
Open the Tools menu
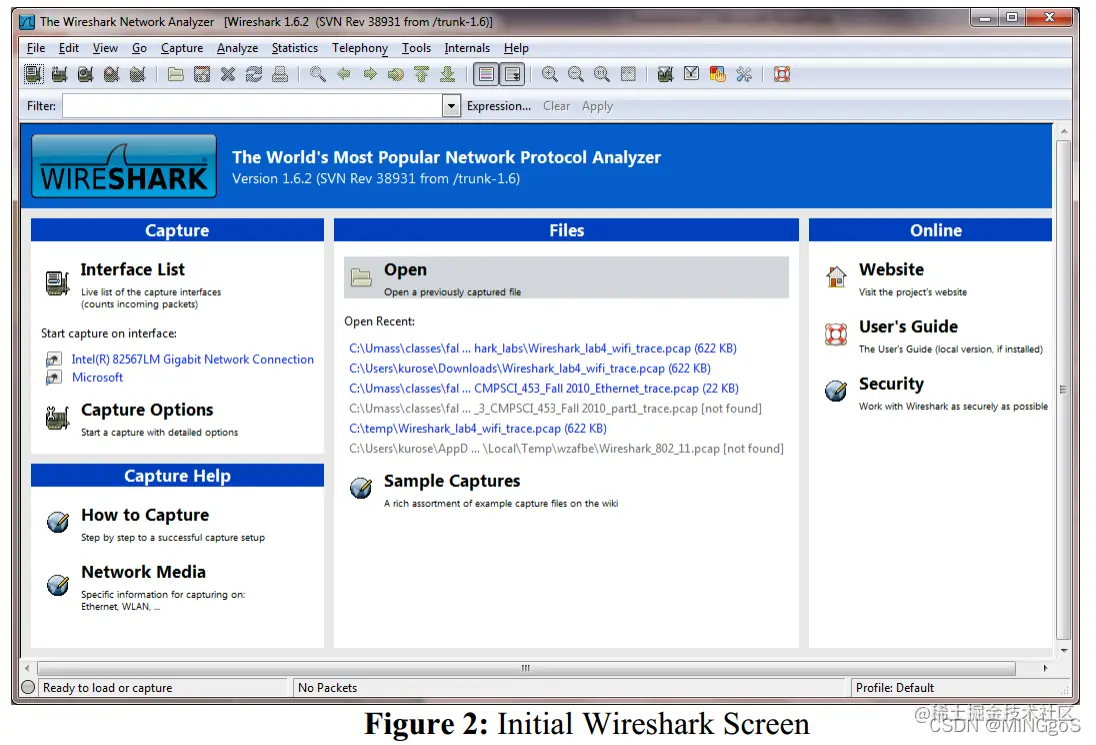[416, 48]
